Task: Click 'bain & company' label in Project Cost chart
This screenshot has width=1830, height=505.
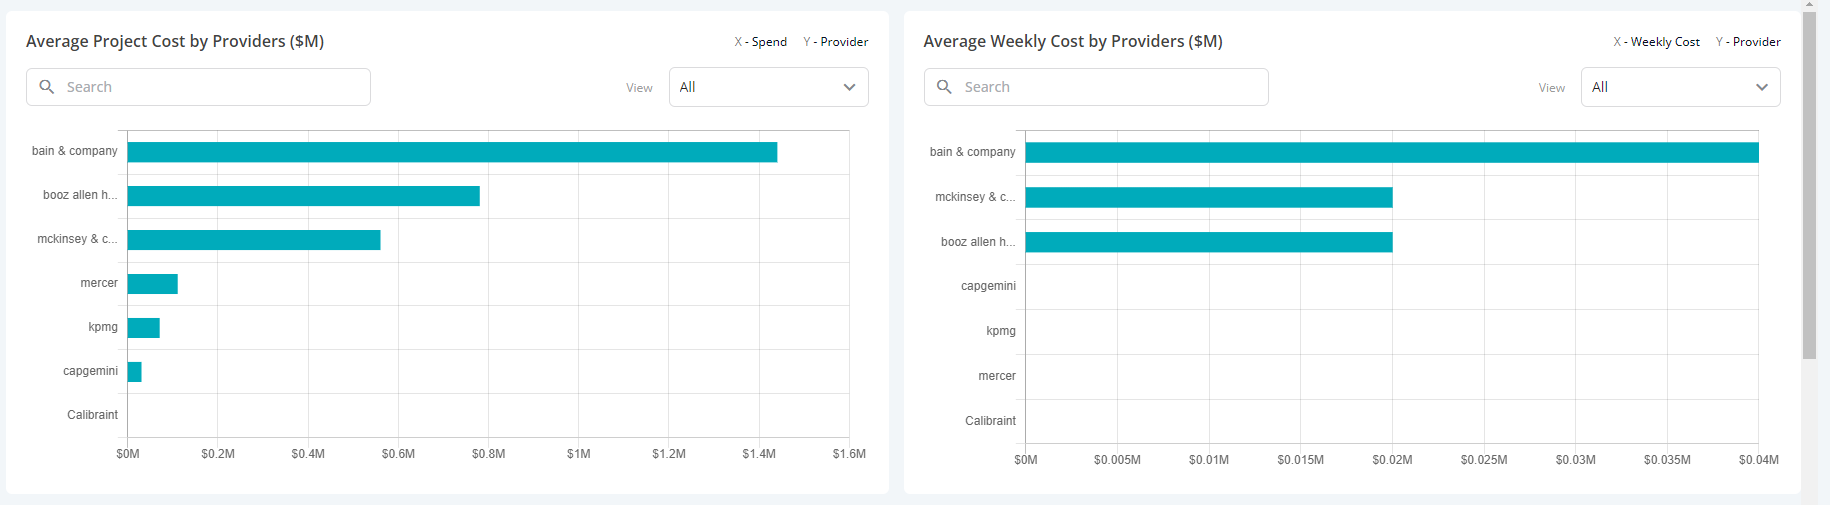Action: point(74,151)
